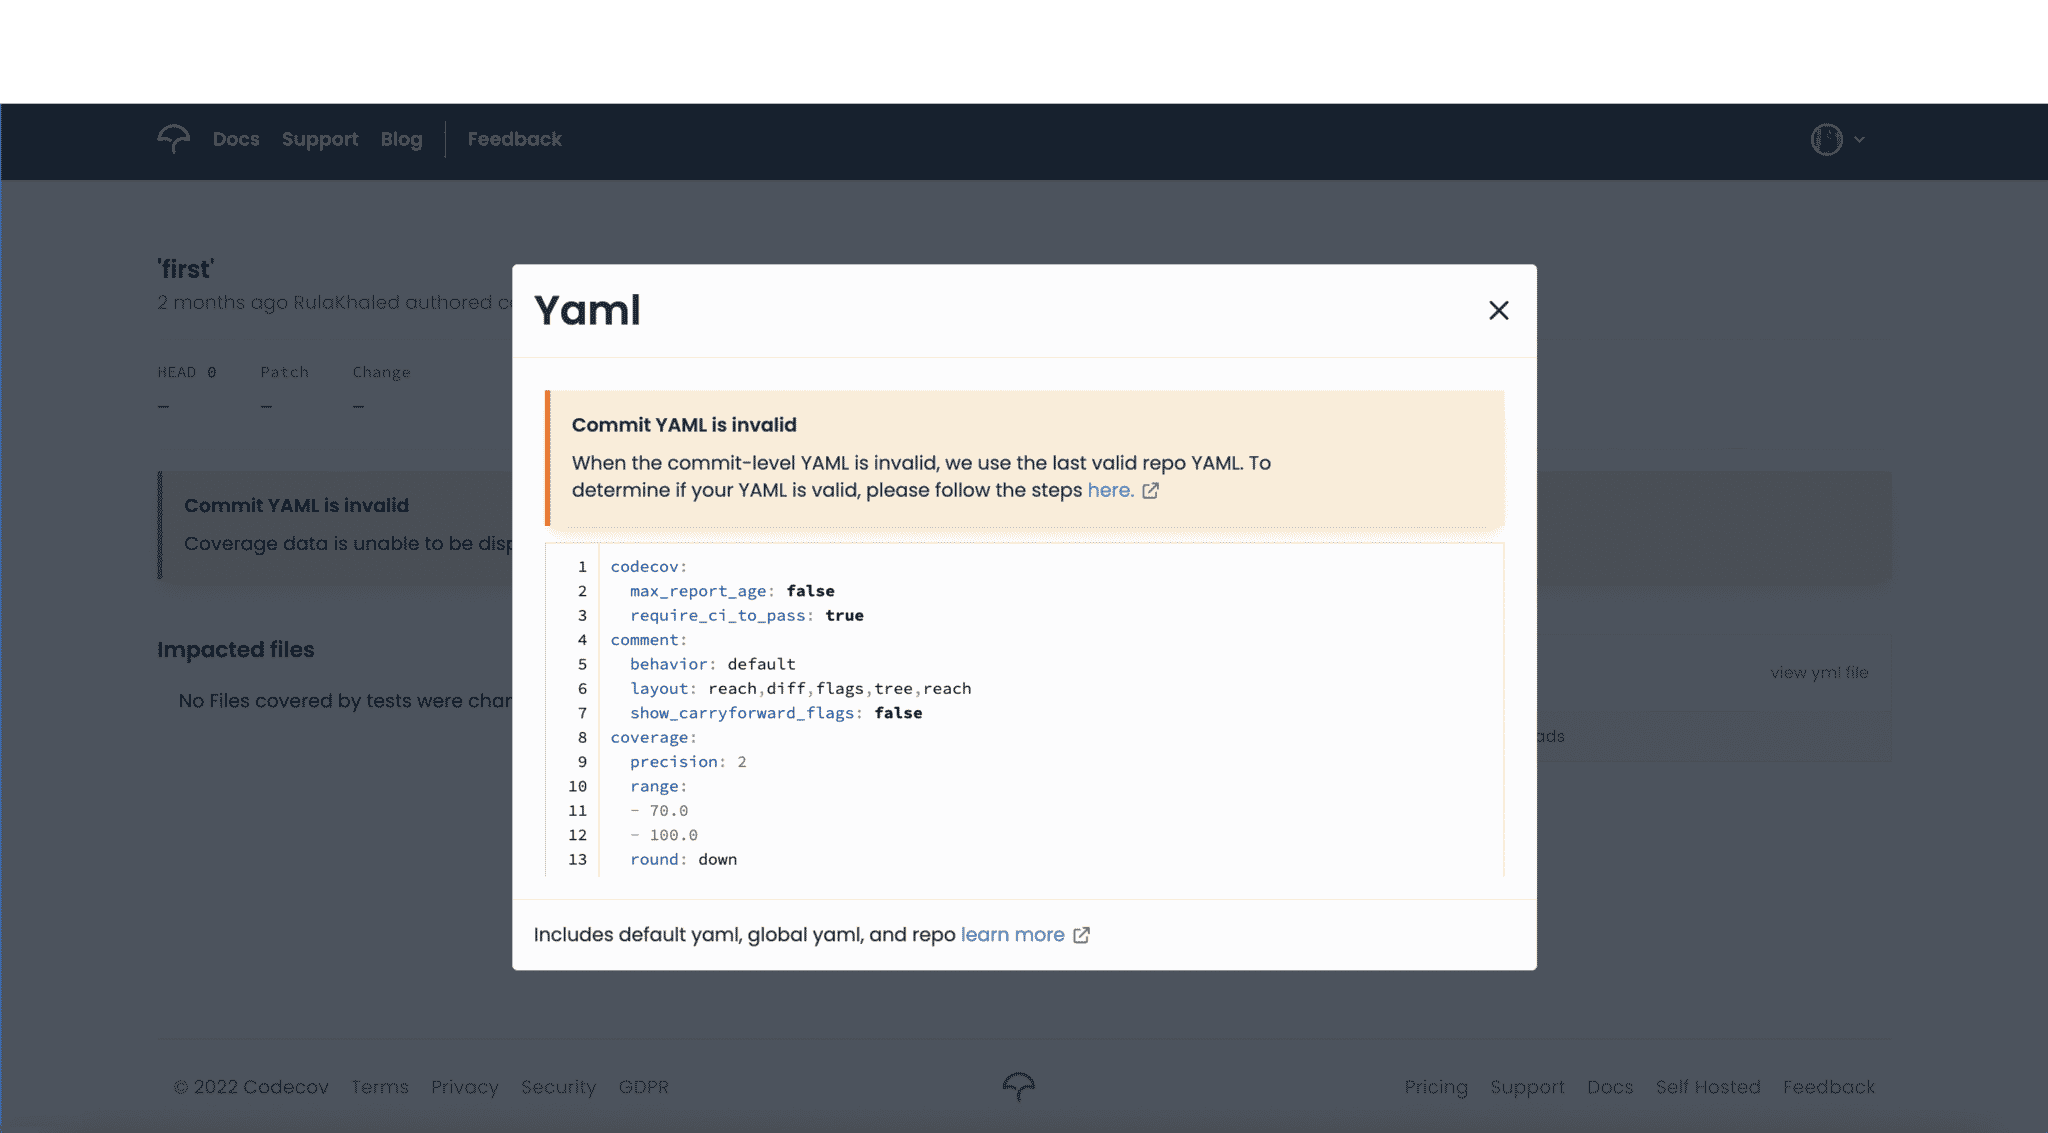Open the GDPR footer link
Viewport: 2048px width, 1133px height.
click(644, 1086)
